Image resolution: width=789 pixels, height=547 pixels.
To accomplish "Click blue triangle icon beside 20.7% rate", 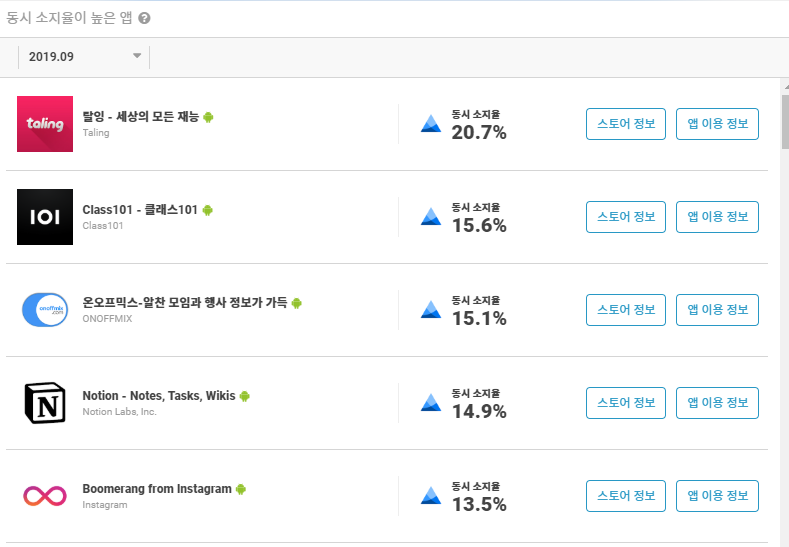I will point(431,124).
